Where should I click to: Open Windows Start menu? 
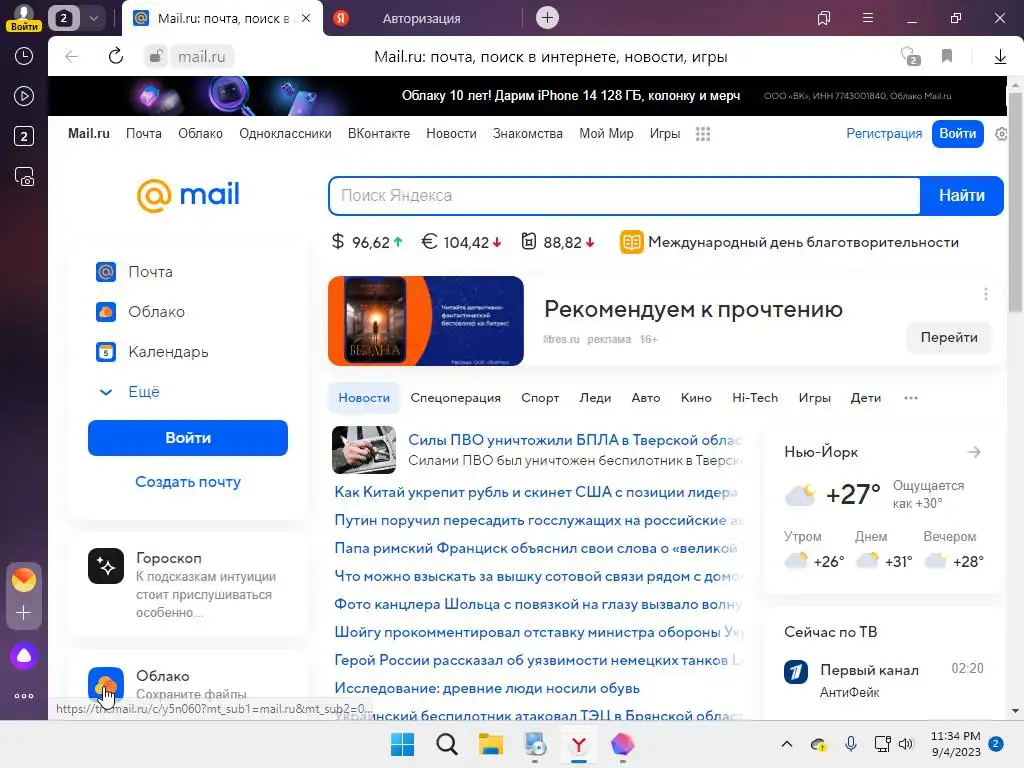coord(402,744)
